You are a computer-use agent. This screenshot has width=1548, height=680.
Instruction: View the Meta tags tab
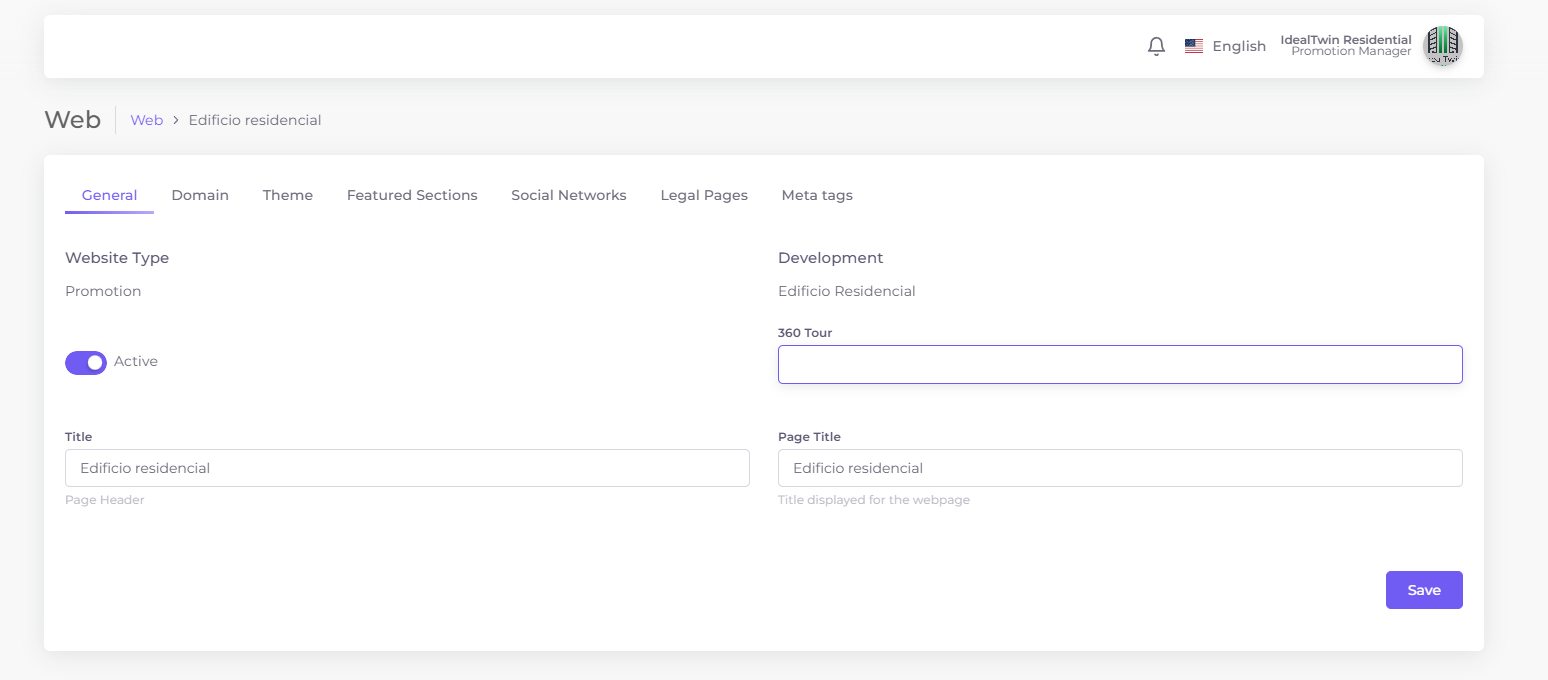[x=817, y=195]
